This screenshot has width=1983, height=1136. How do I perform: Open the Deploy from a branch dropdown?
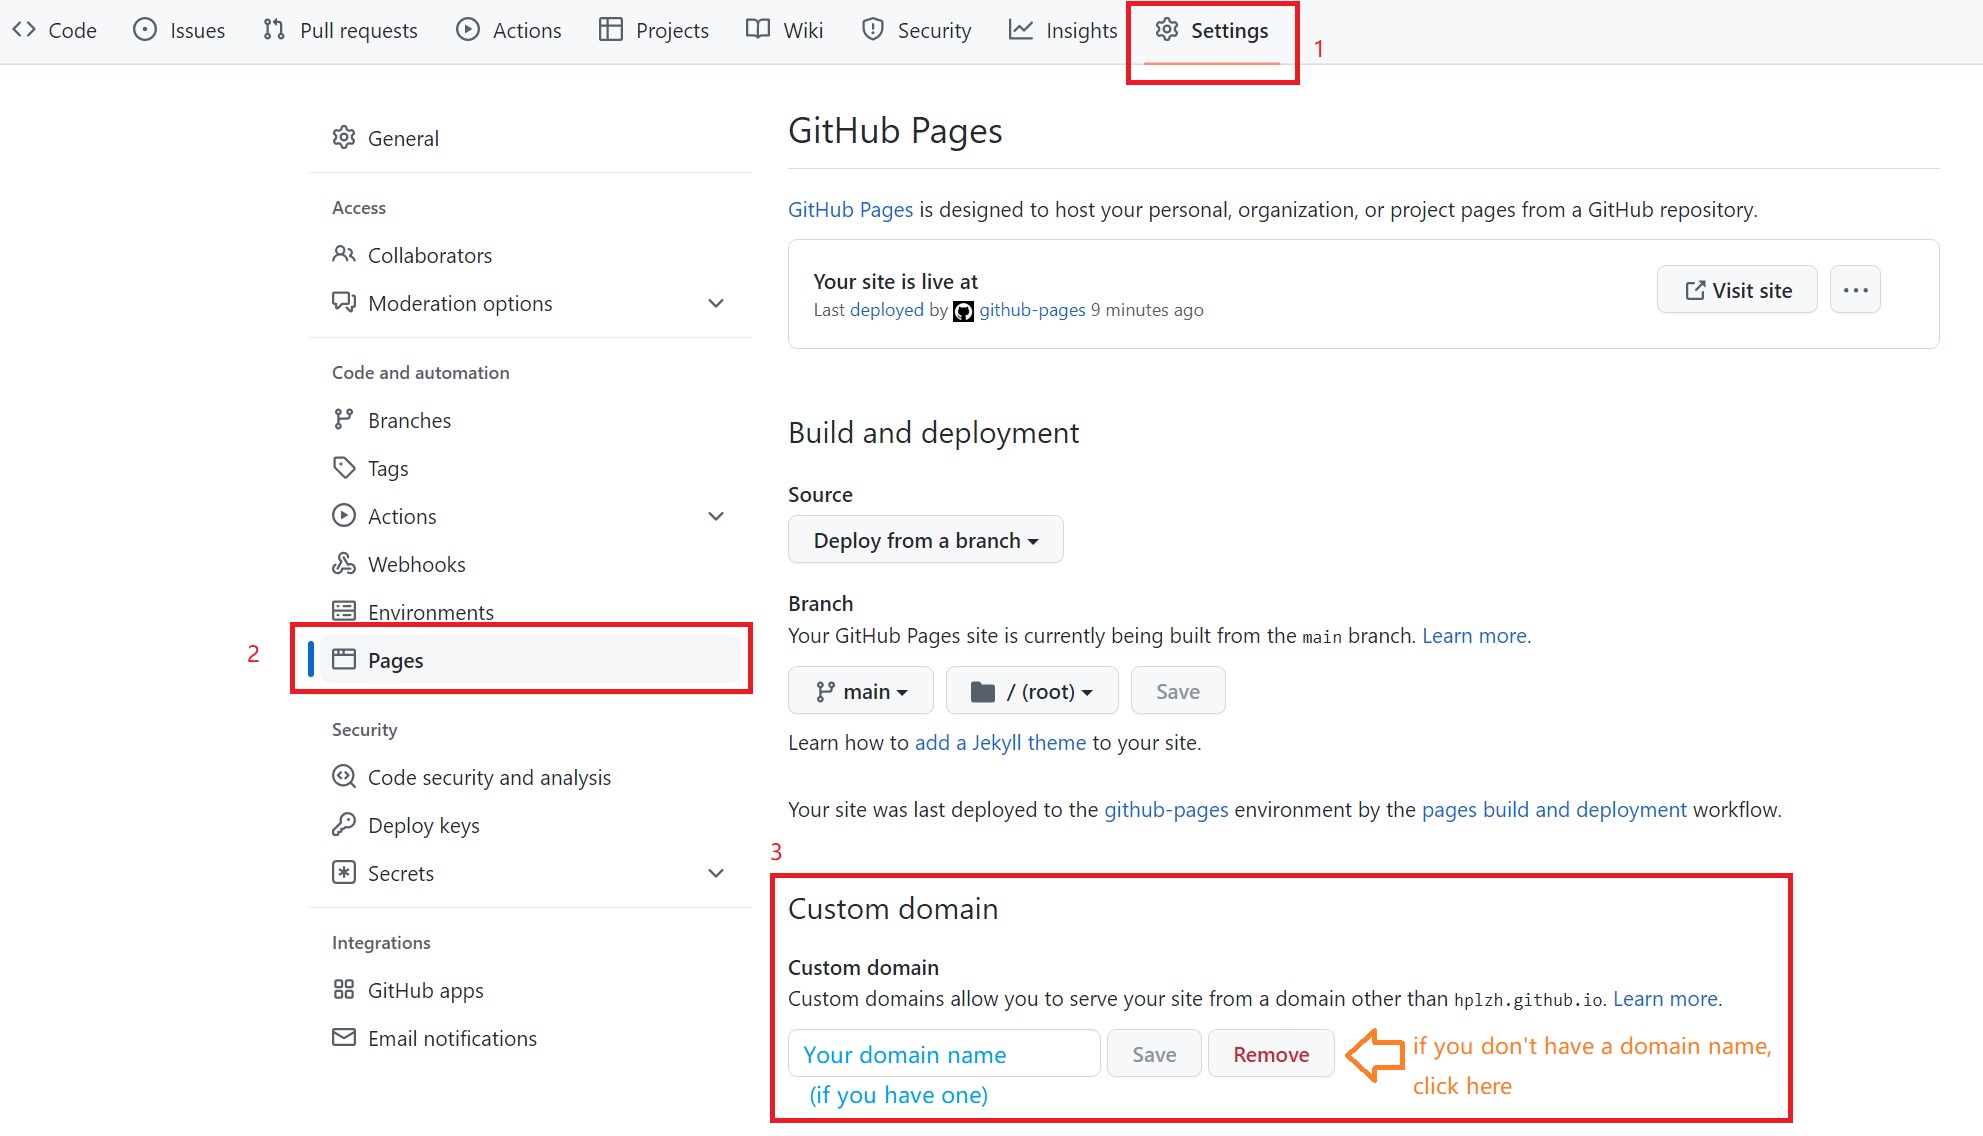coord(925,540)
